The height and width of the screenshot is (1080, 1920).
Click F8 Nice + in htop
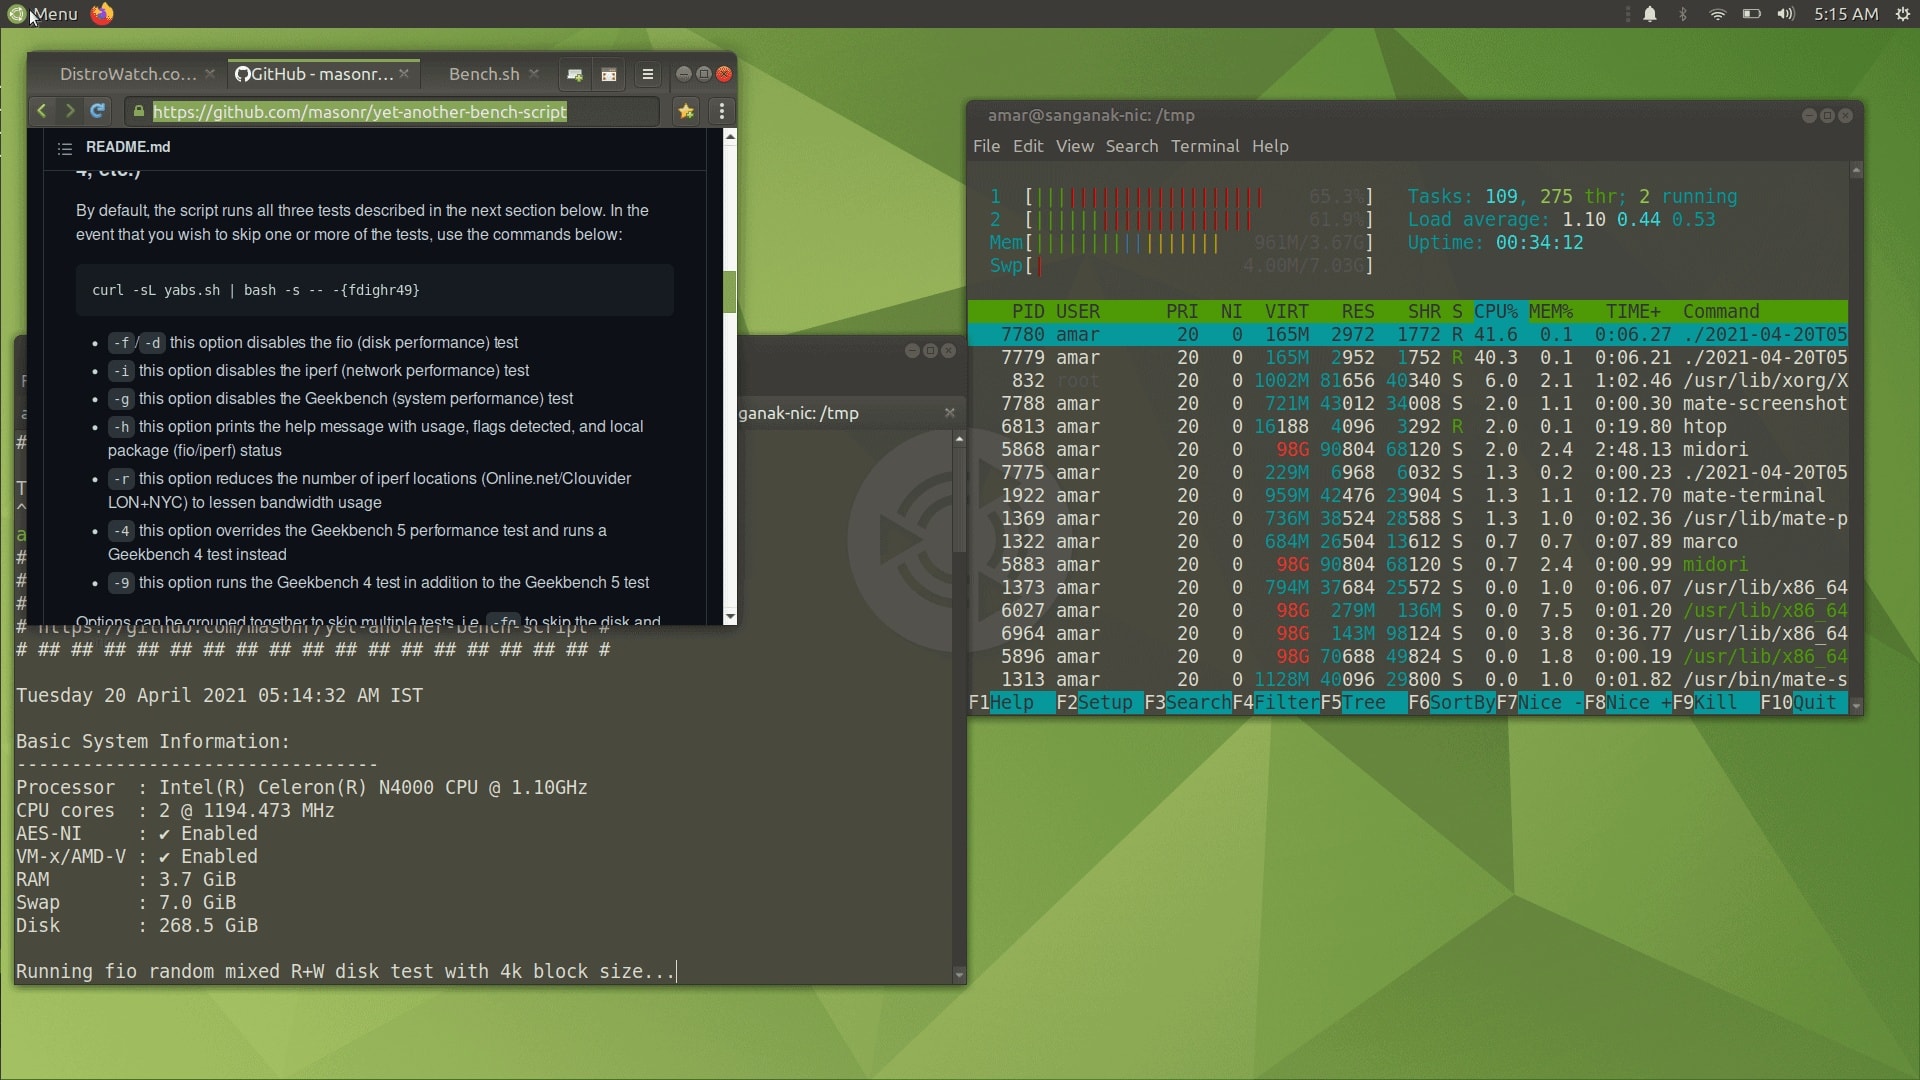[x=1628, y=703]
